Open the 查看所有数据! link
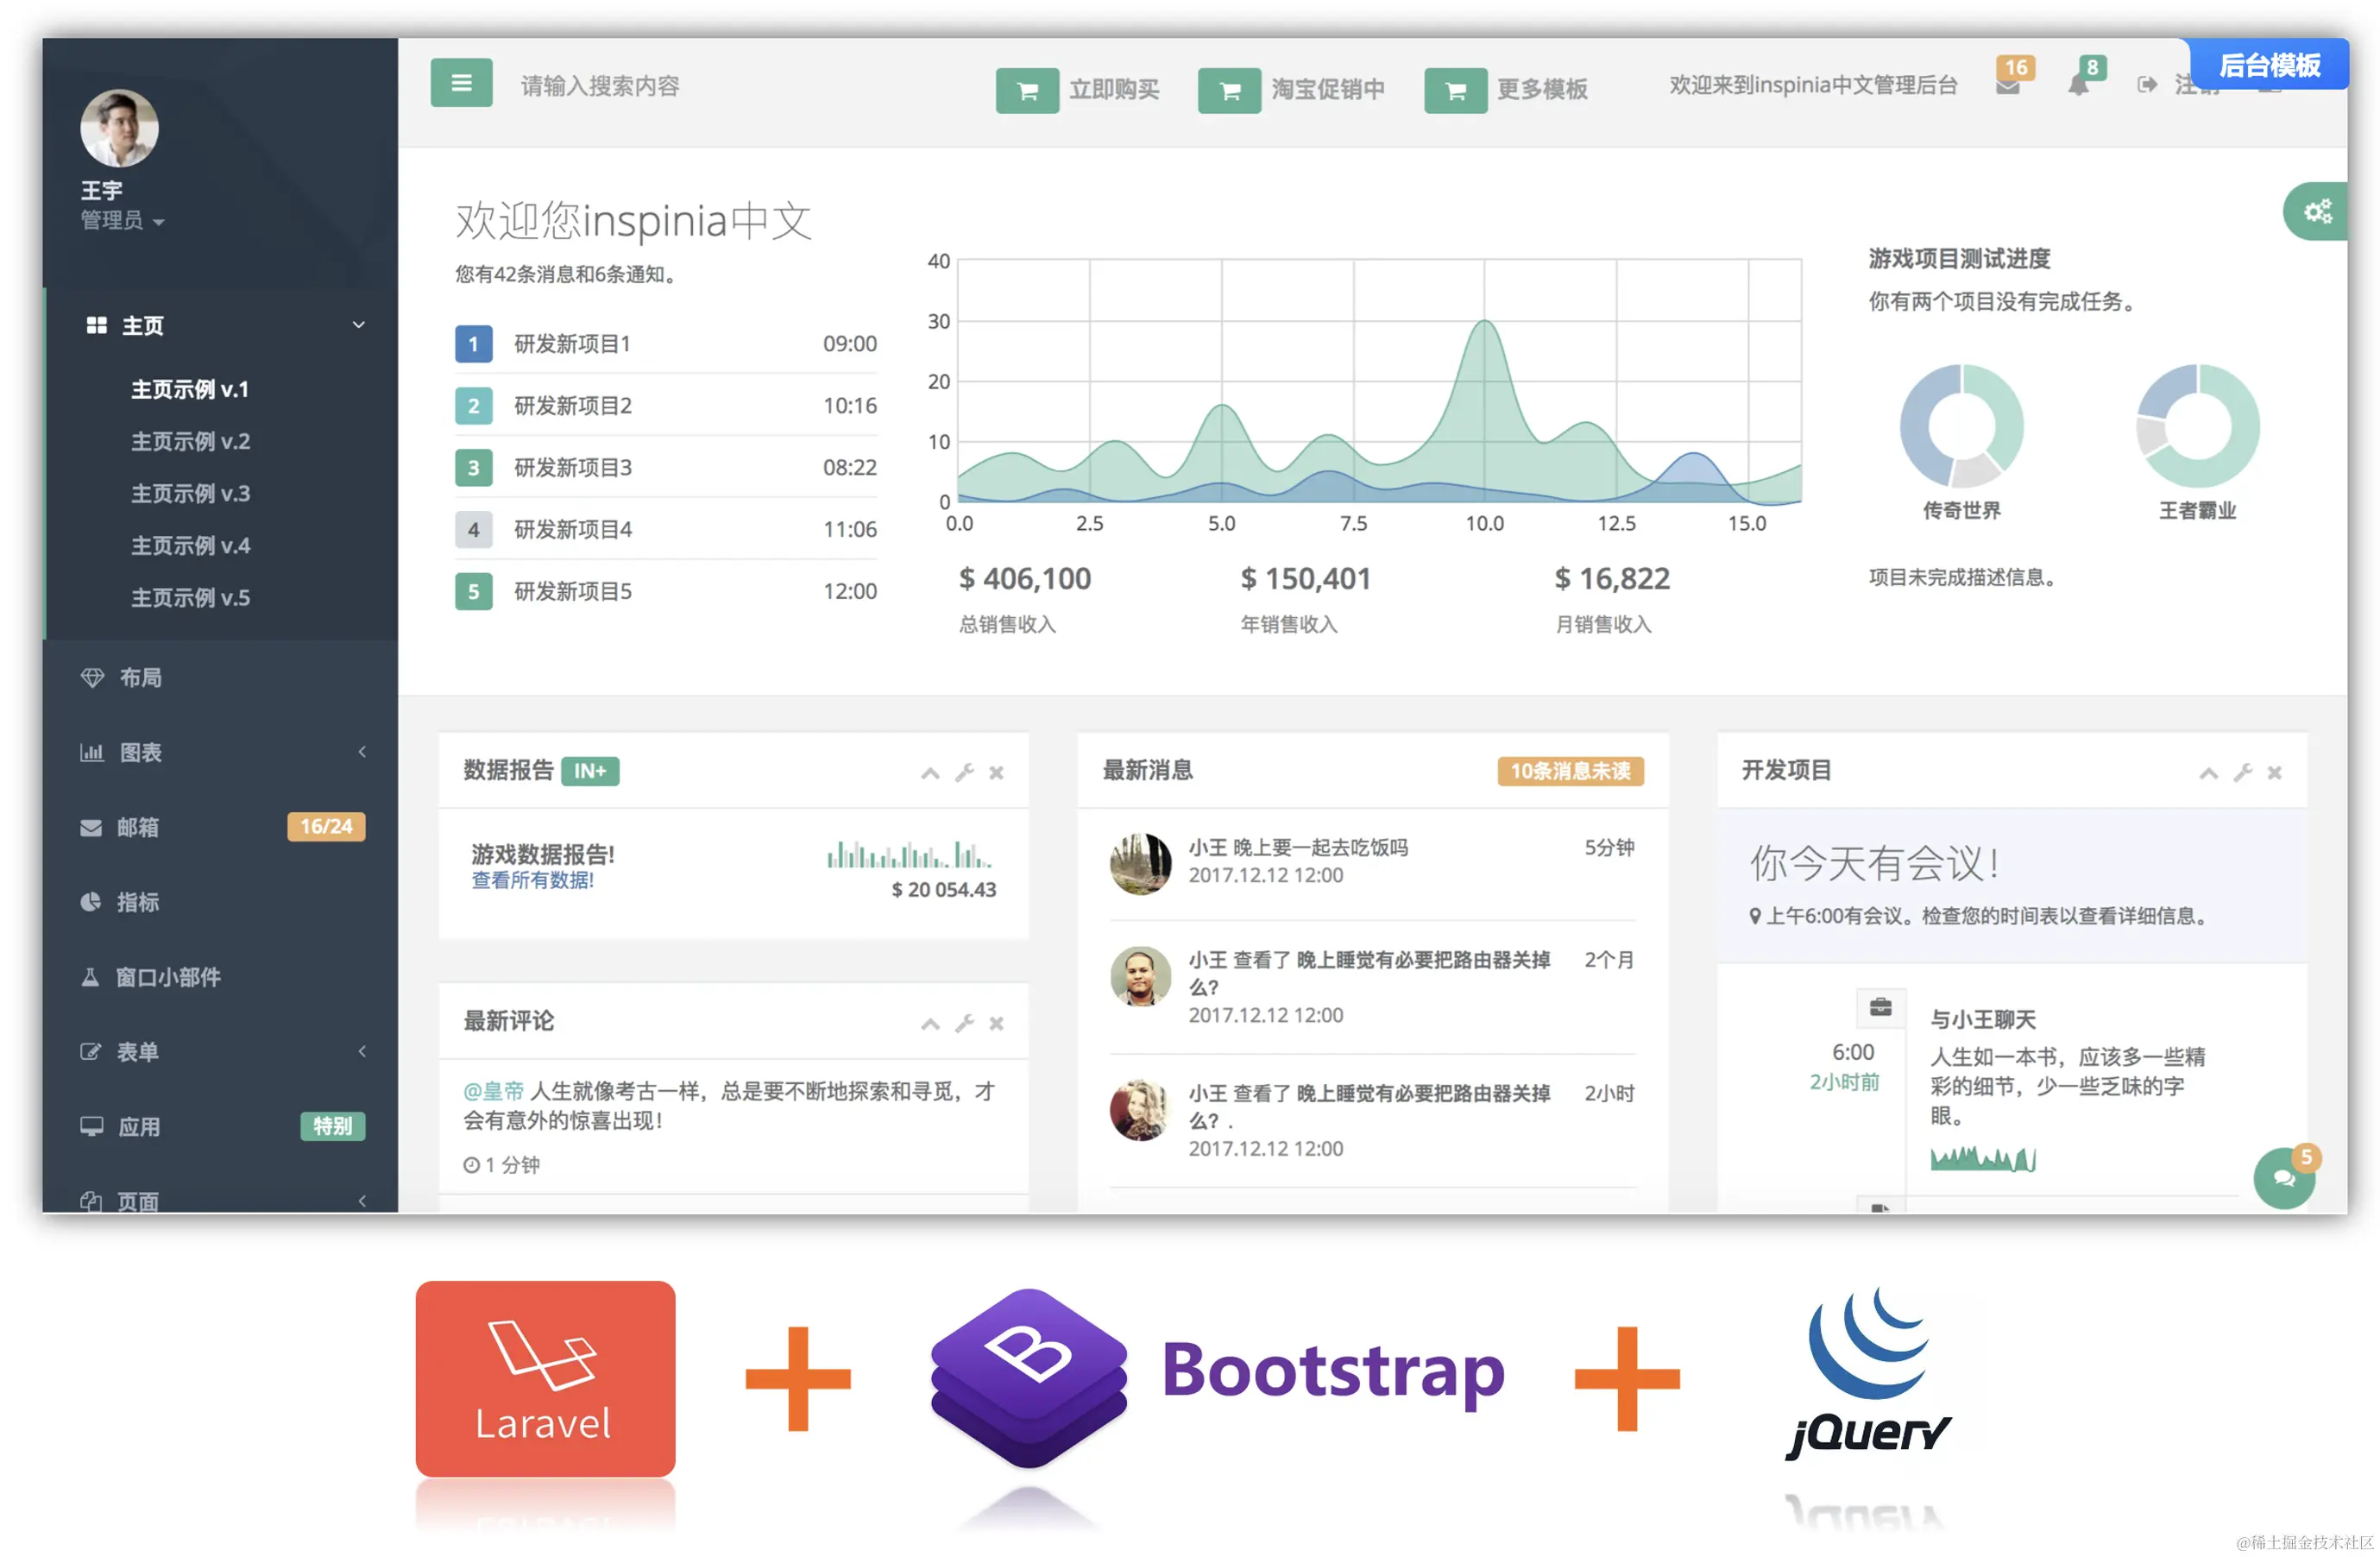Image resolution: width=2380 pixels, height=1557 pixels. coord(533,880)
